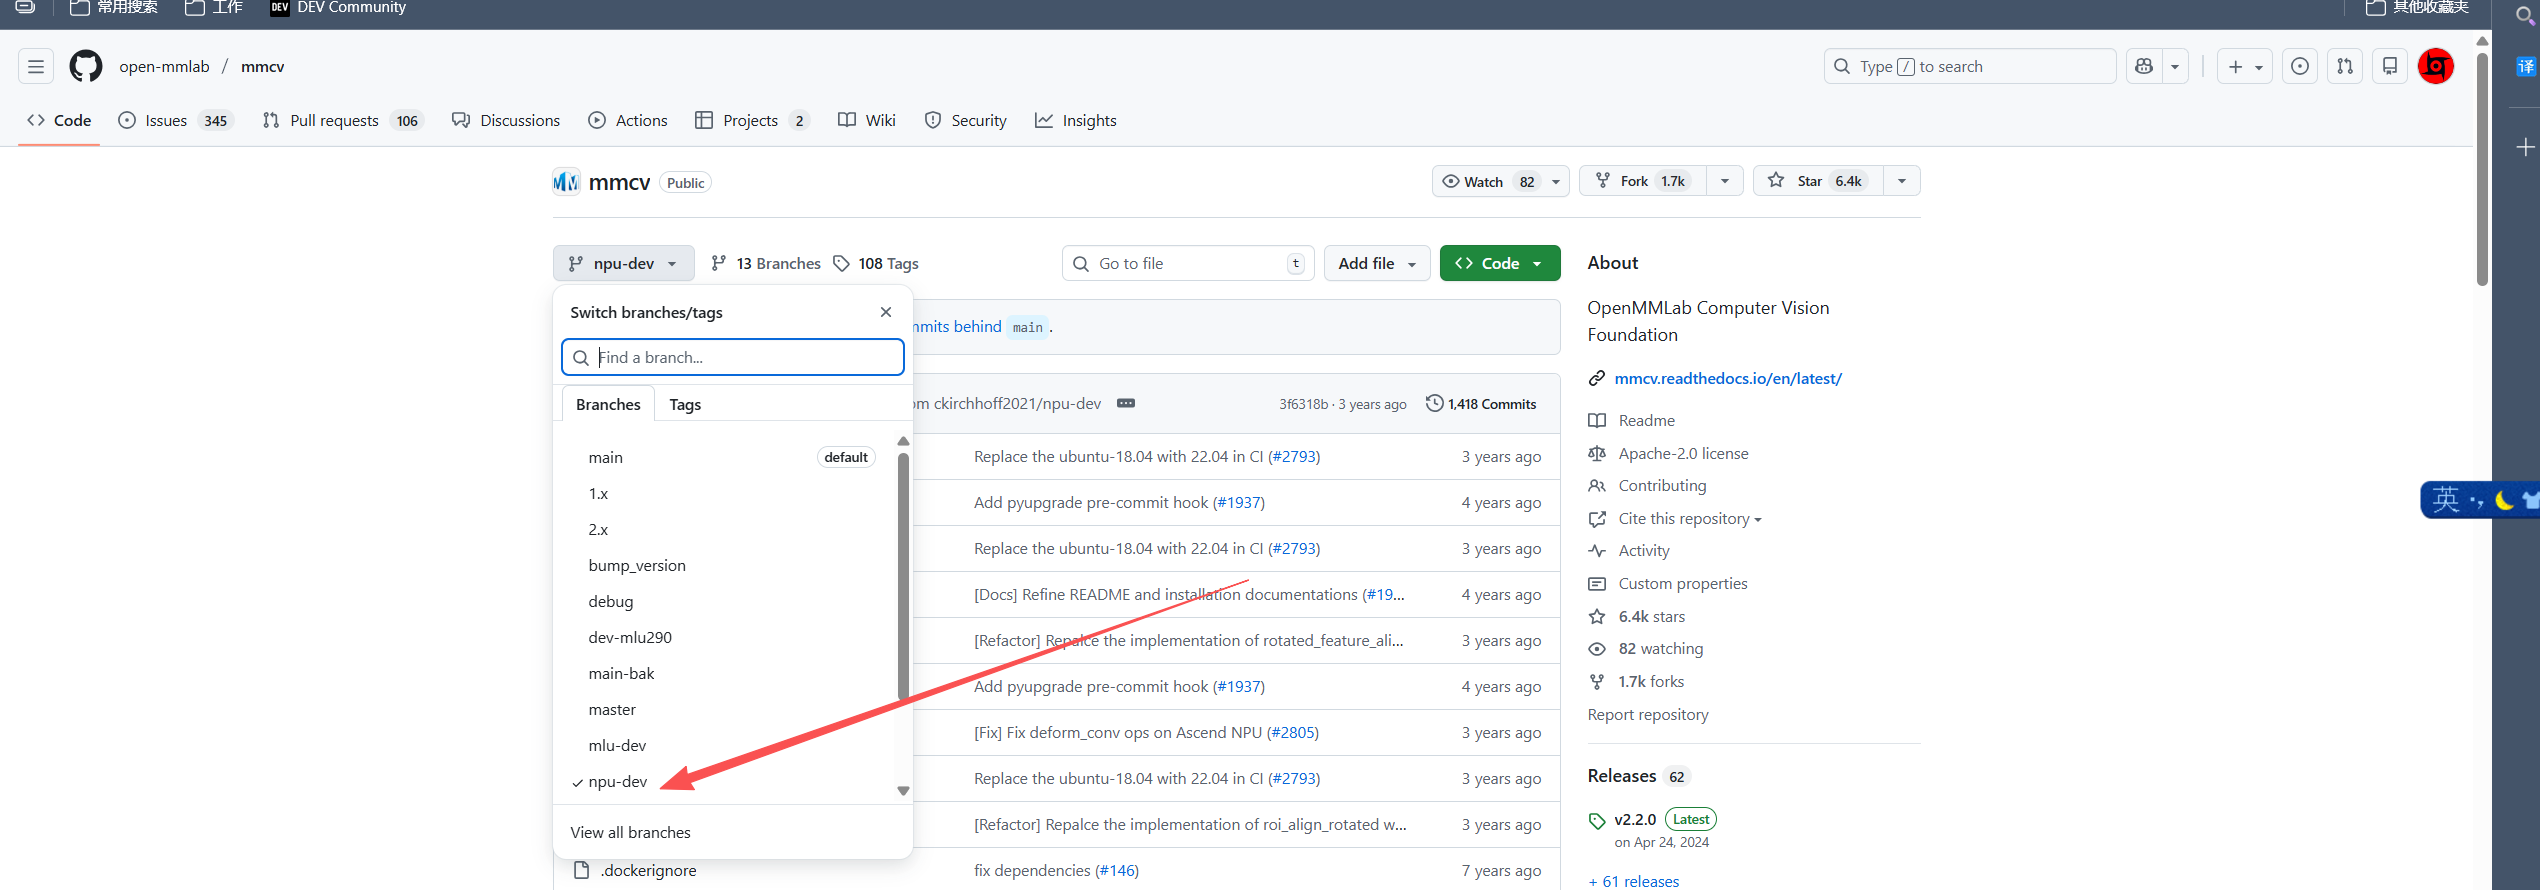Viewport: 2540px width, 890px height.
Task: Expand the Fork options dropdown arrow
Action: coord(1725,181)
